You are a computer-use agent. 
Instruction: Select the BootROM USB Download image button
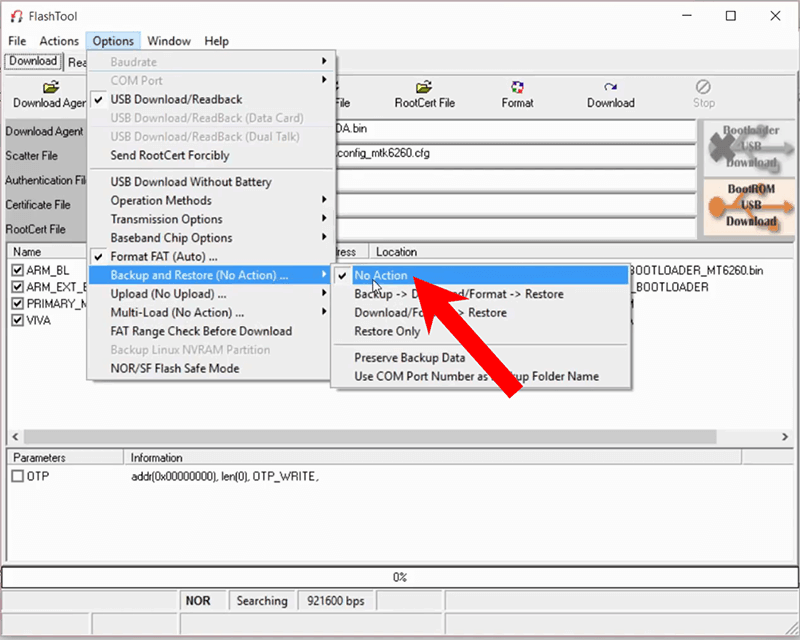749,206
